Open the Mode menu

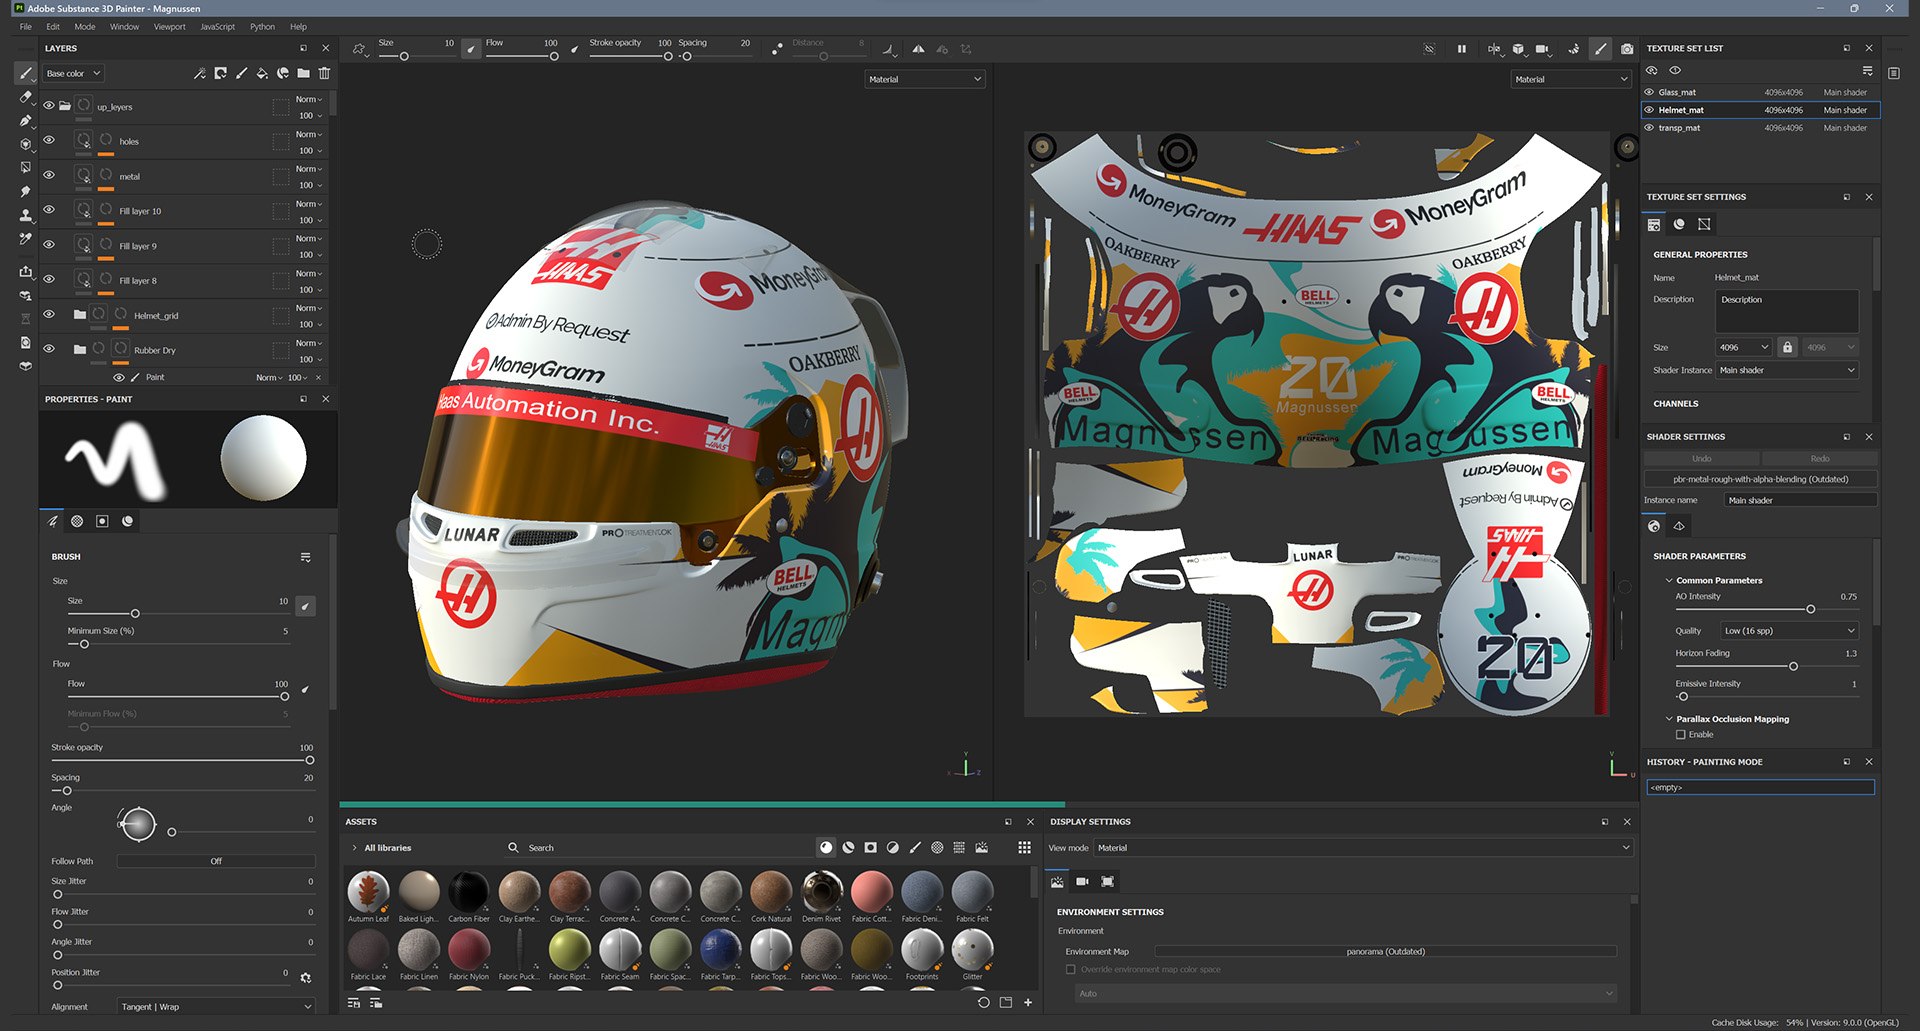85,27
